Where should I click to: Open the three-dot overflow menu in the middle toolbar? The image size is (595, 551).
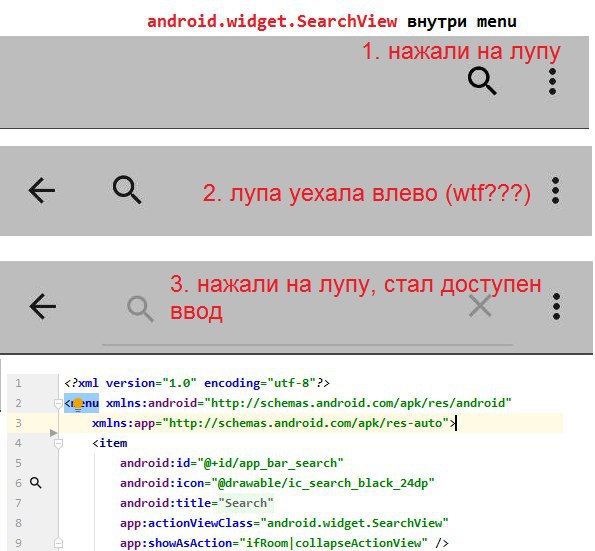(x=556, y=190)
